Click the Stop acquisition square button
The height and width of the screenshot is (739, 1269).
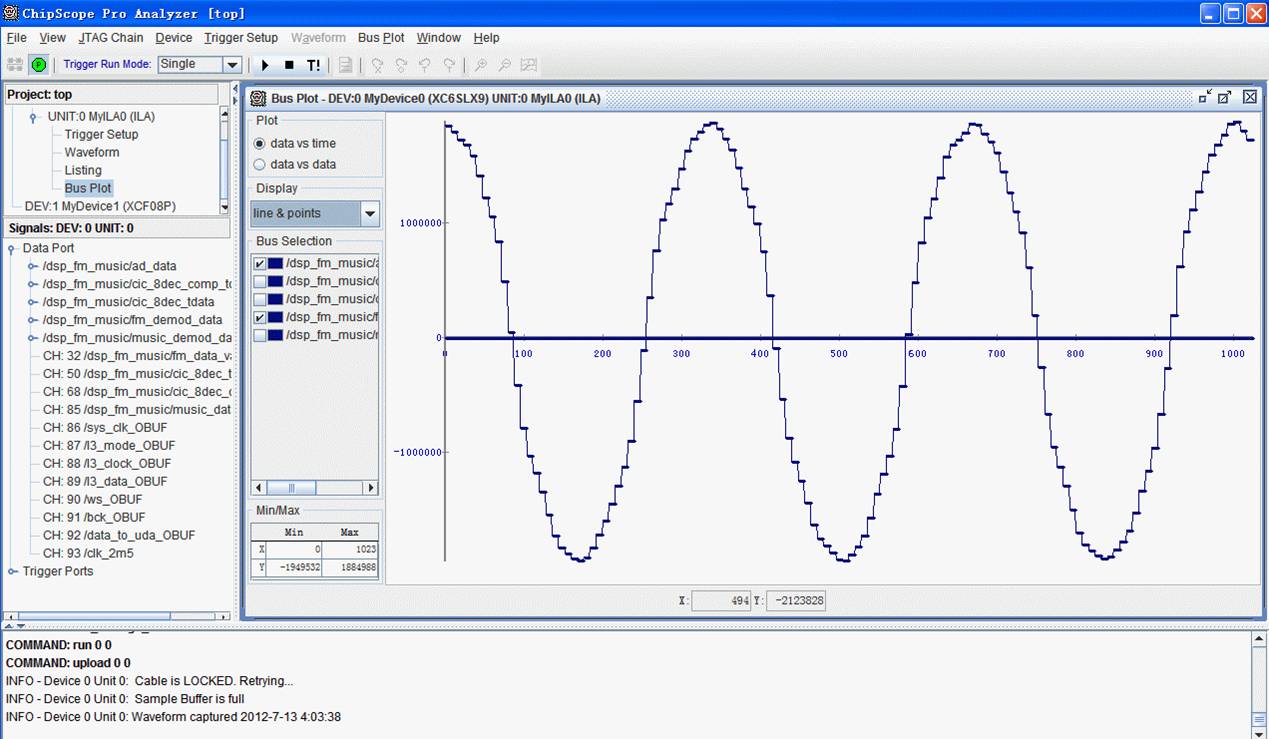click(x=289, y=65)
